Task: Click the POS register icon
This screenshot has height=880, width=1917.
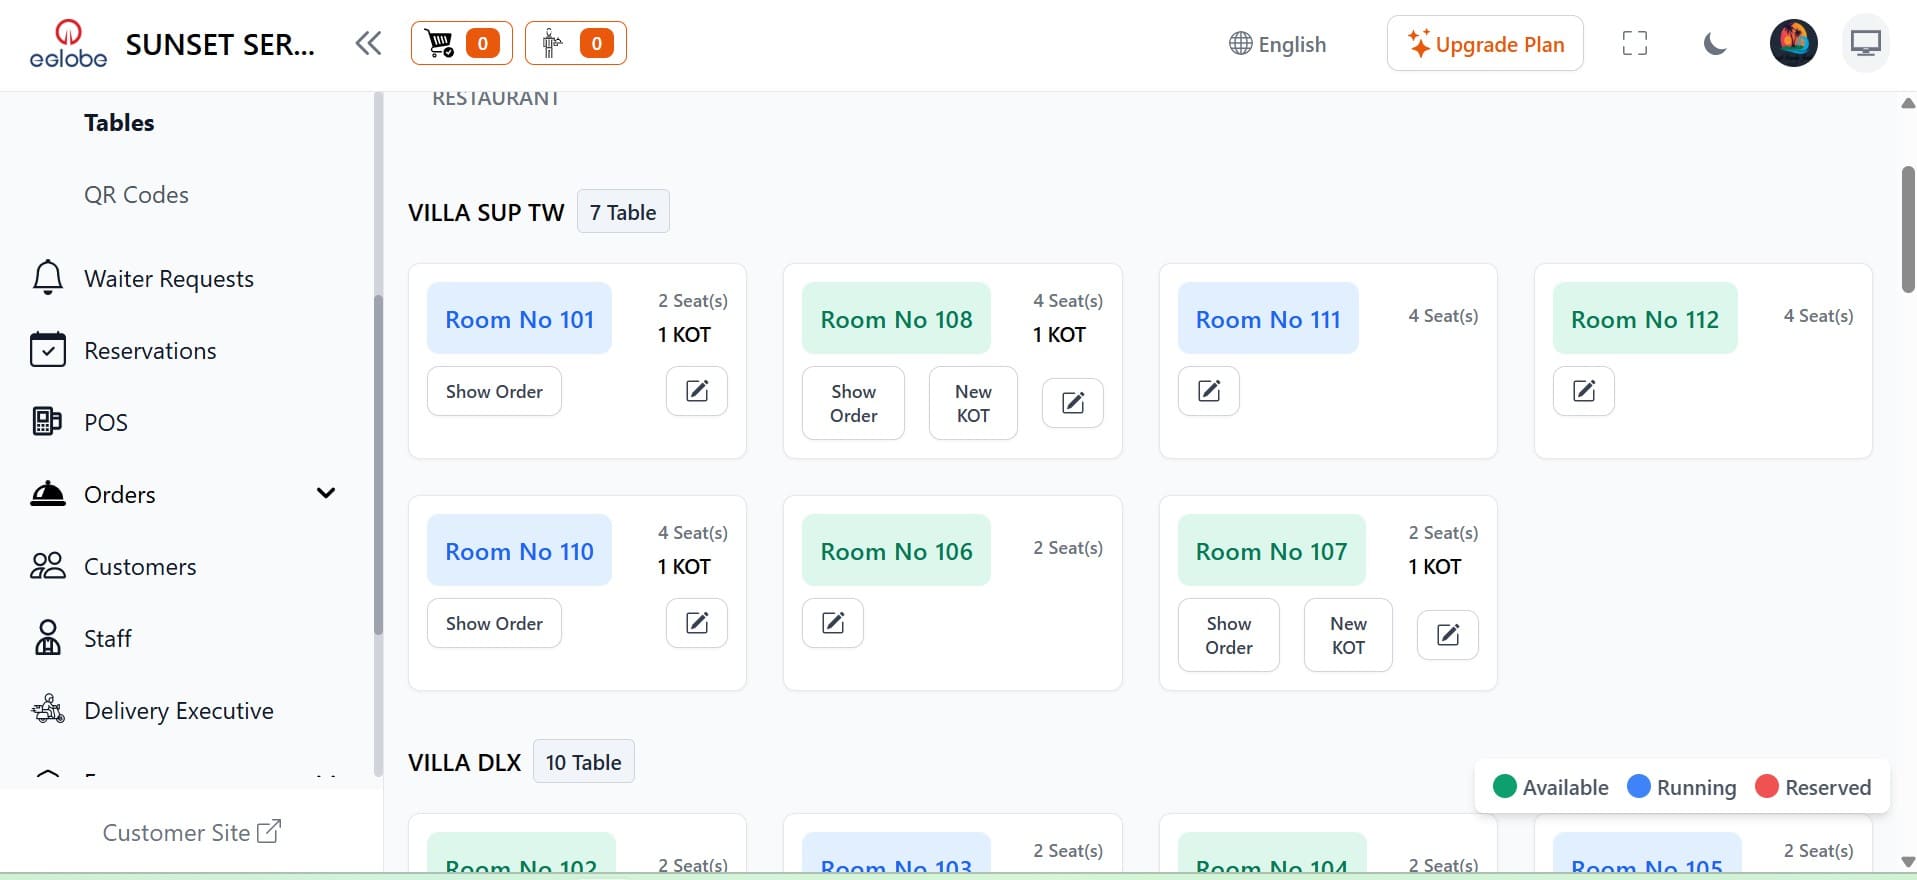Action: coord(47,421)
